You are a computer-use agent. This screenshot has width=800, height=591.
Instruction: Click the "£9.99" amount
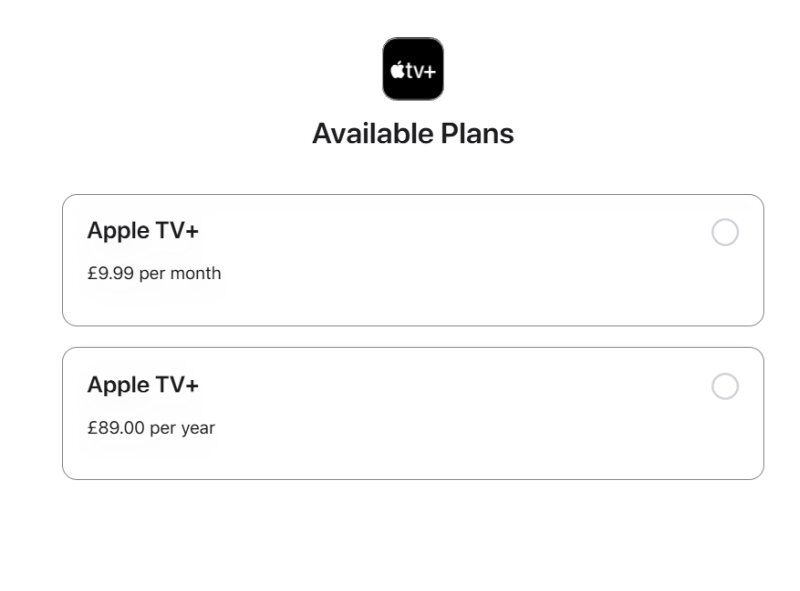pyautogui.click(x=110, y=273)
